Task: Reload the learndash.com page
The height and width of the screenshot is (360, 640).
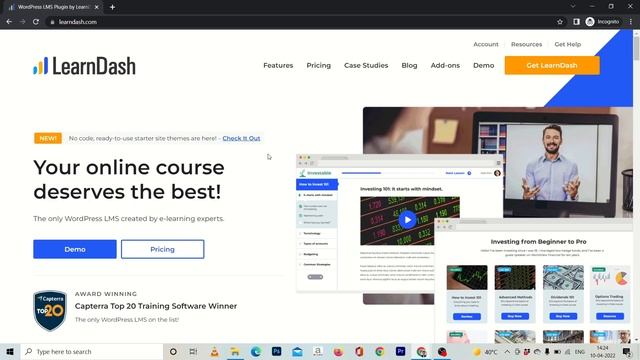Action: 36,22
